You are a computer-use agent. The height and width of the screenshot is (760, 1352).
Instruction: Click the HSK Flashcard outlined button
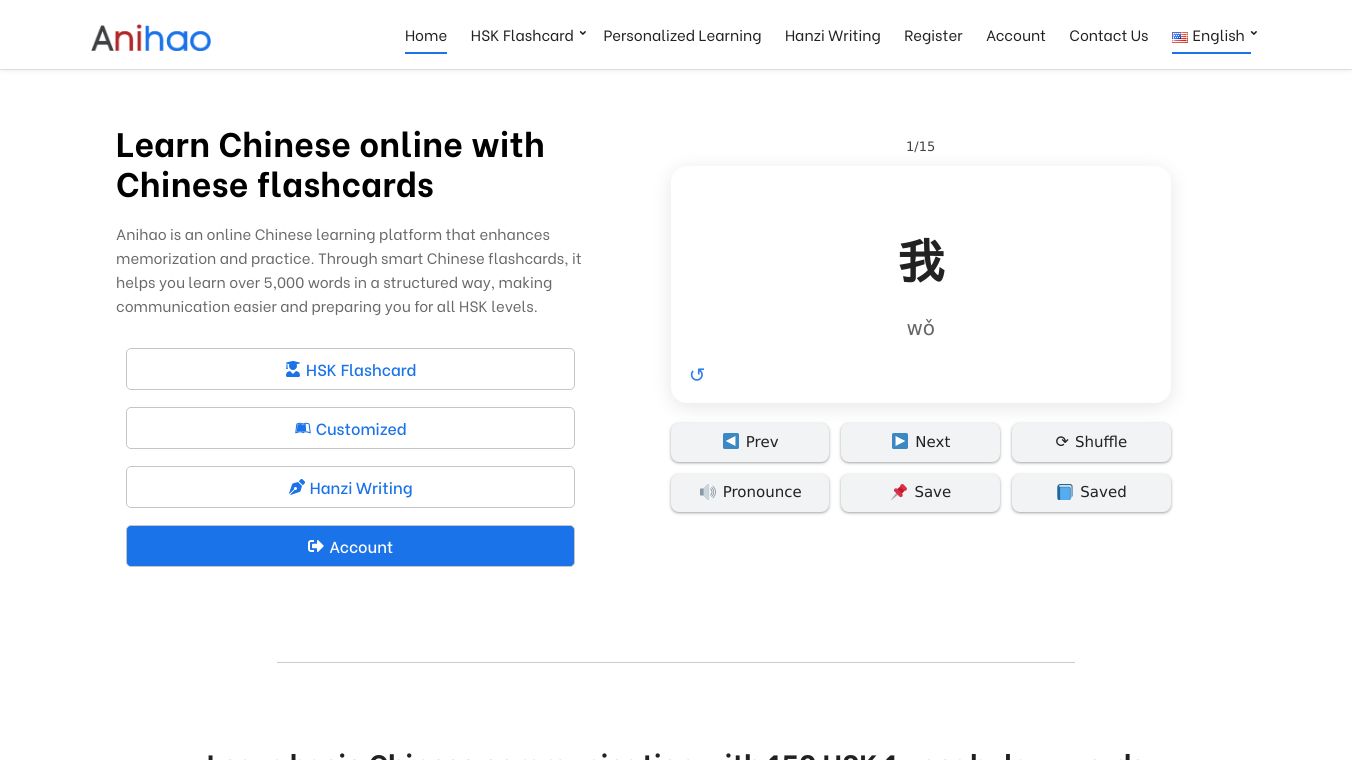click(x=350, y=369)
